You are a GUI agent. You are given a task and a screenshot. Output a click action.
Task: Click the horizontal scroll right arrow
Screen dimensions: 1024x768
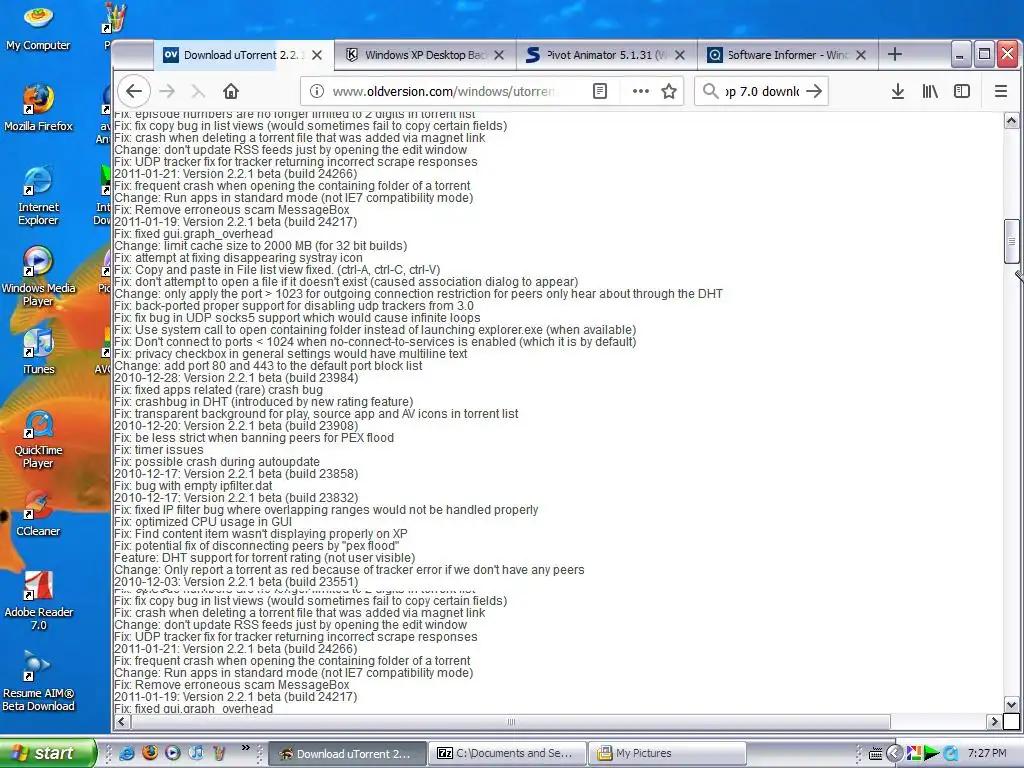[x=994, y=722]
